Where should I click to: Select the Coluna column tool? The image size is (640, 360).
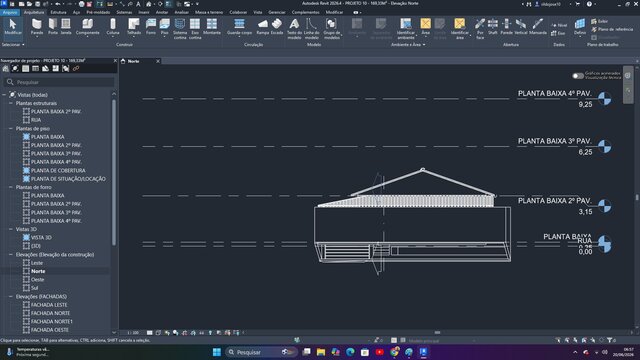tap(113, 27)
